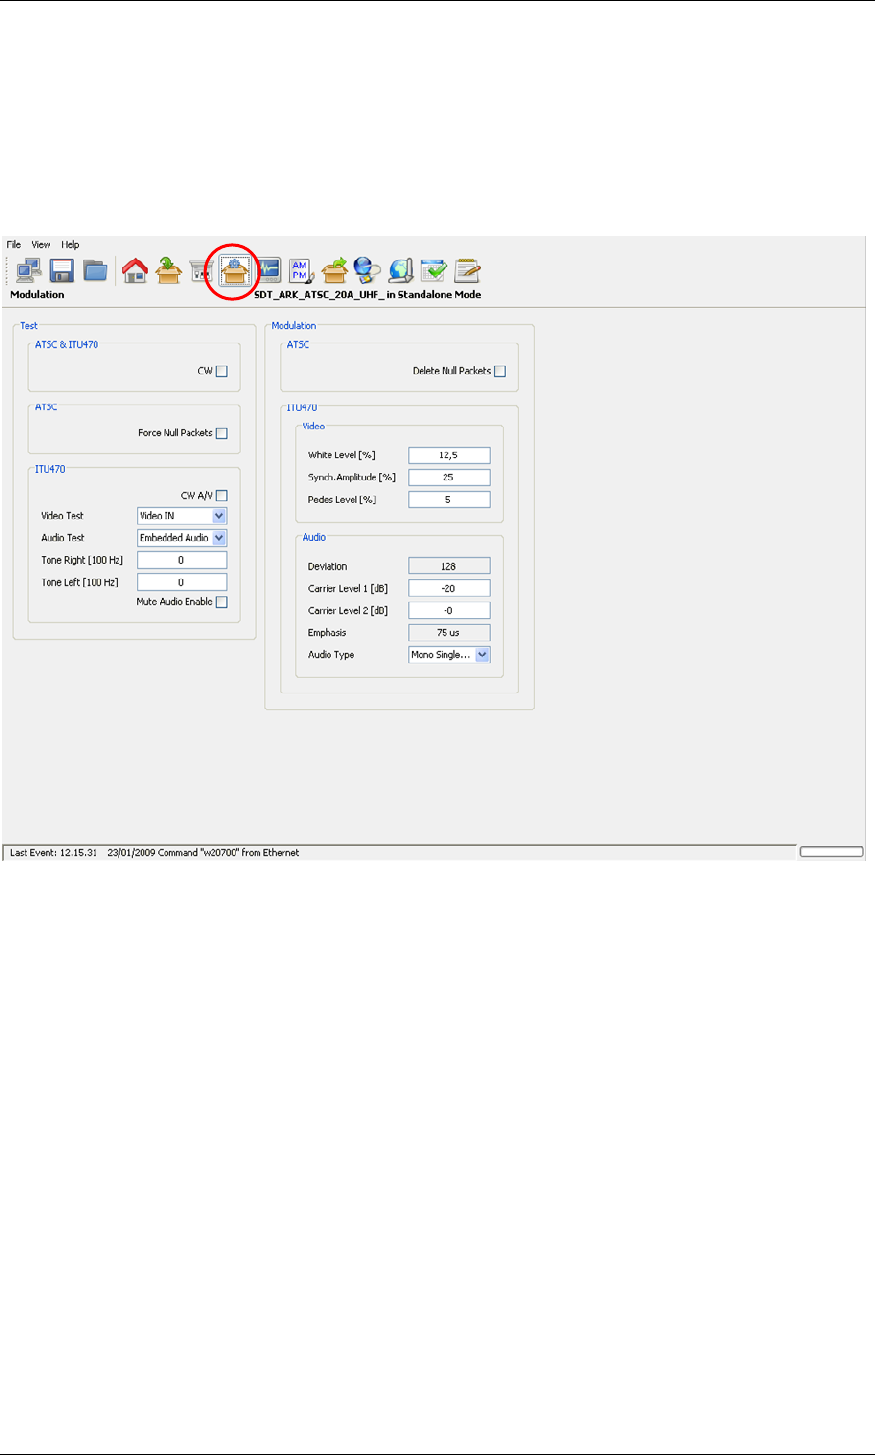Open the AM PM precorrection icon
The height and width of the screenshot is (1455, 875).
(300, 270)
